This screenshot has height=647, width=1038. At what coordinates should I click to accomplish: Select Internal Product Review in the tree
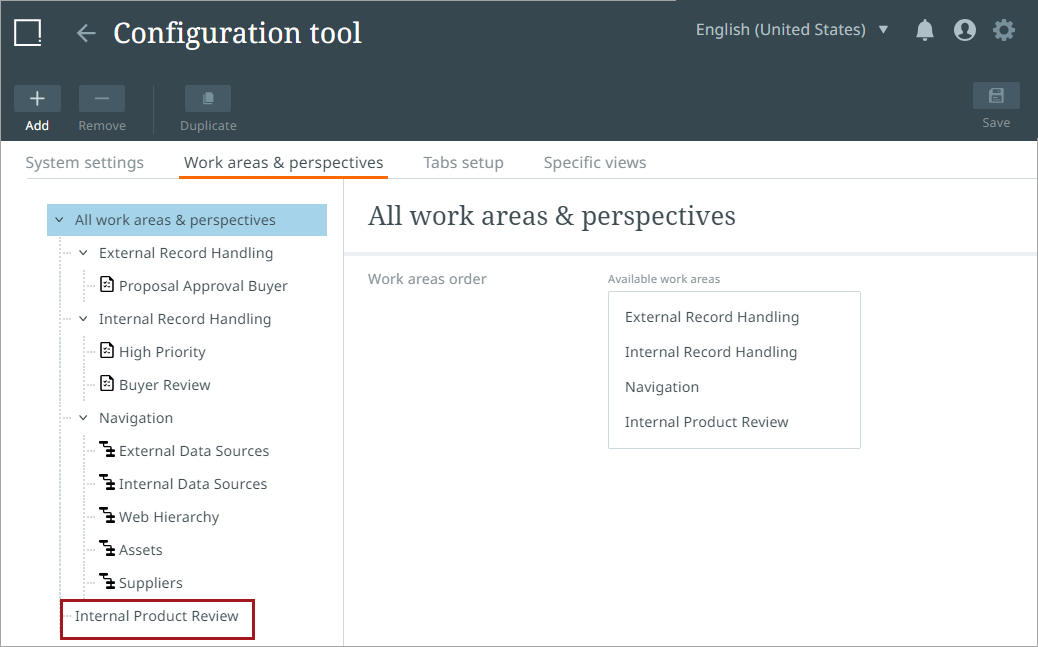[x=157, y=616]
